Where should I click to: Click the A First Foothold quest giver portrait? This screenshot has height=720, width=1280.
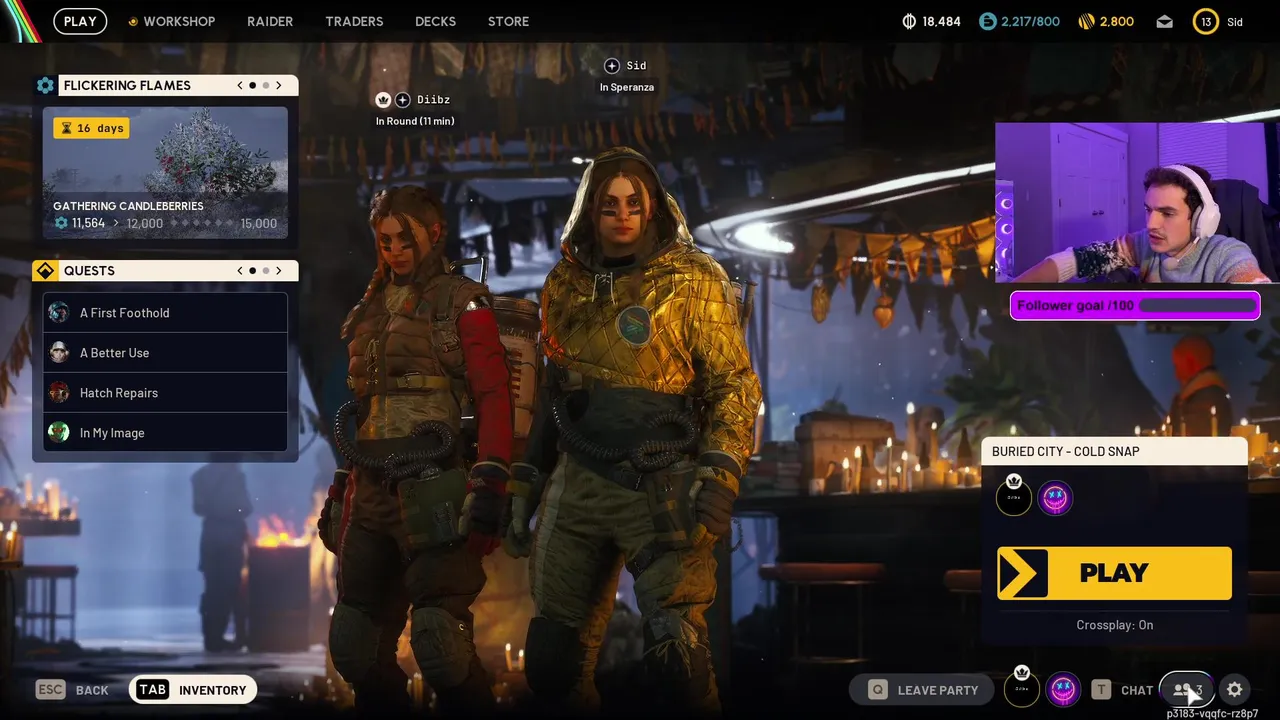coord(59,312)
